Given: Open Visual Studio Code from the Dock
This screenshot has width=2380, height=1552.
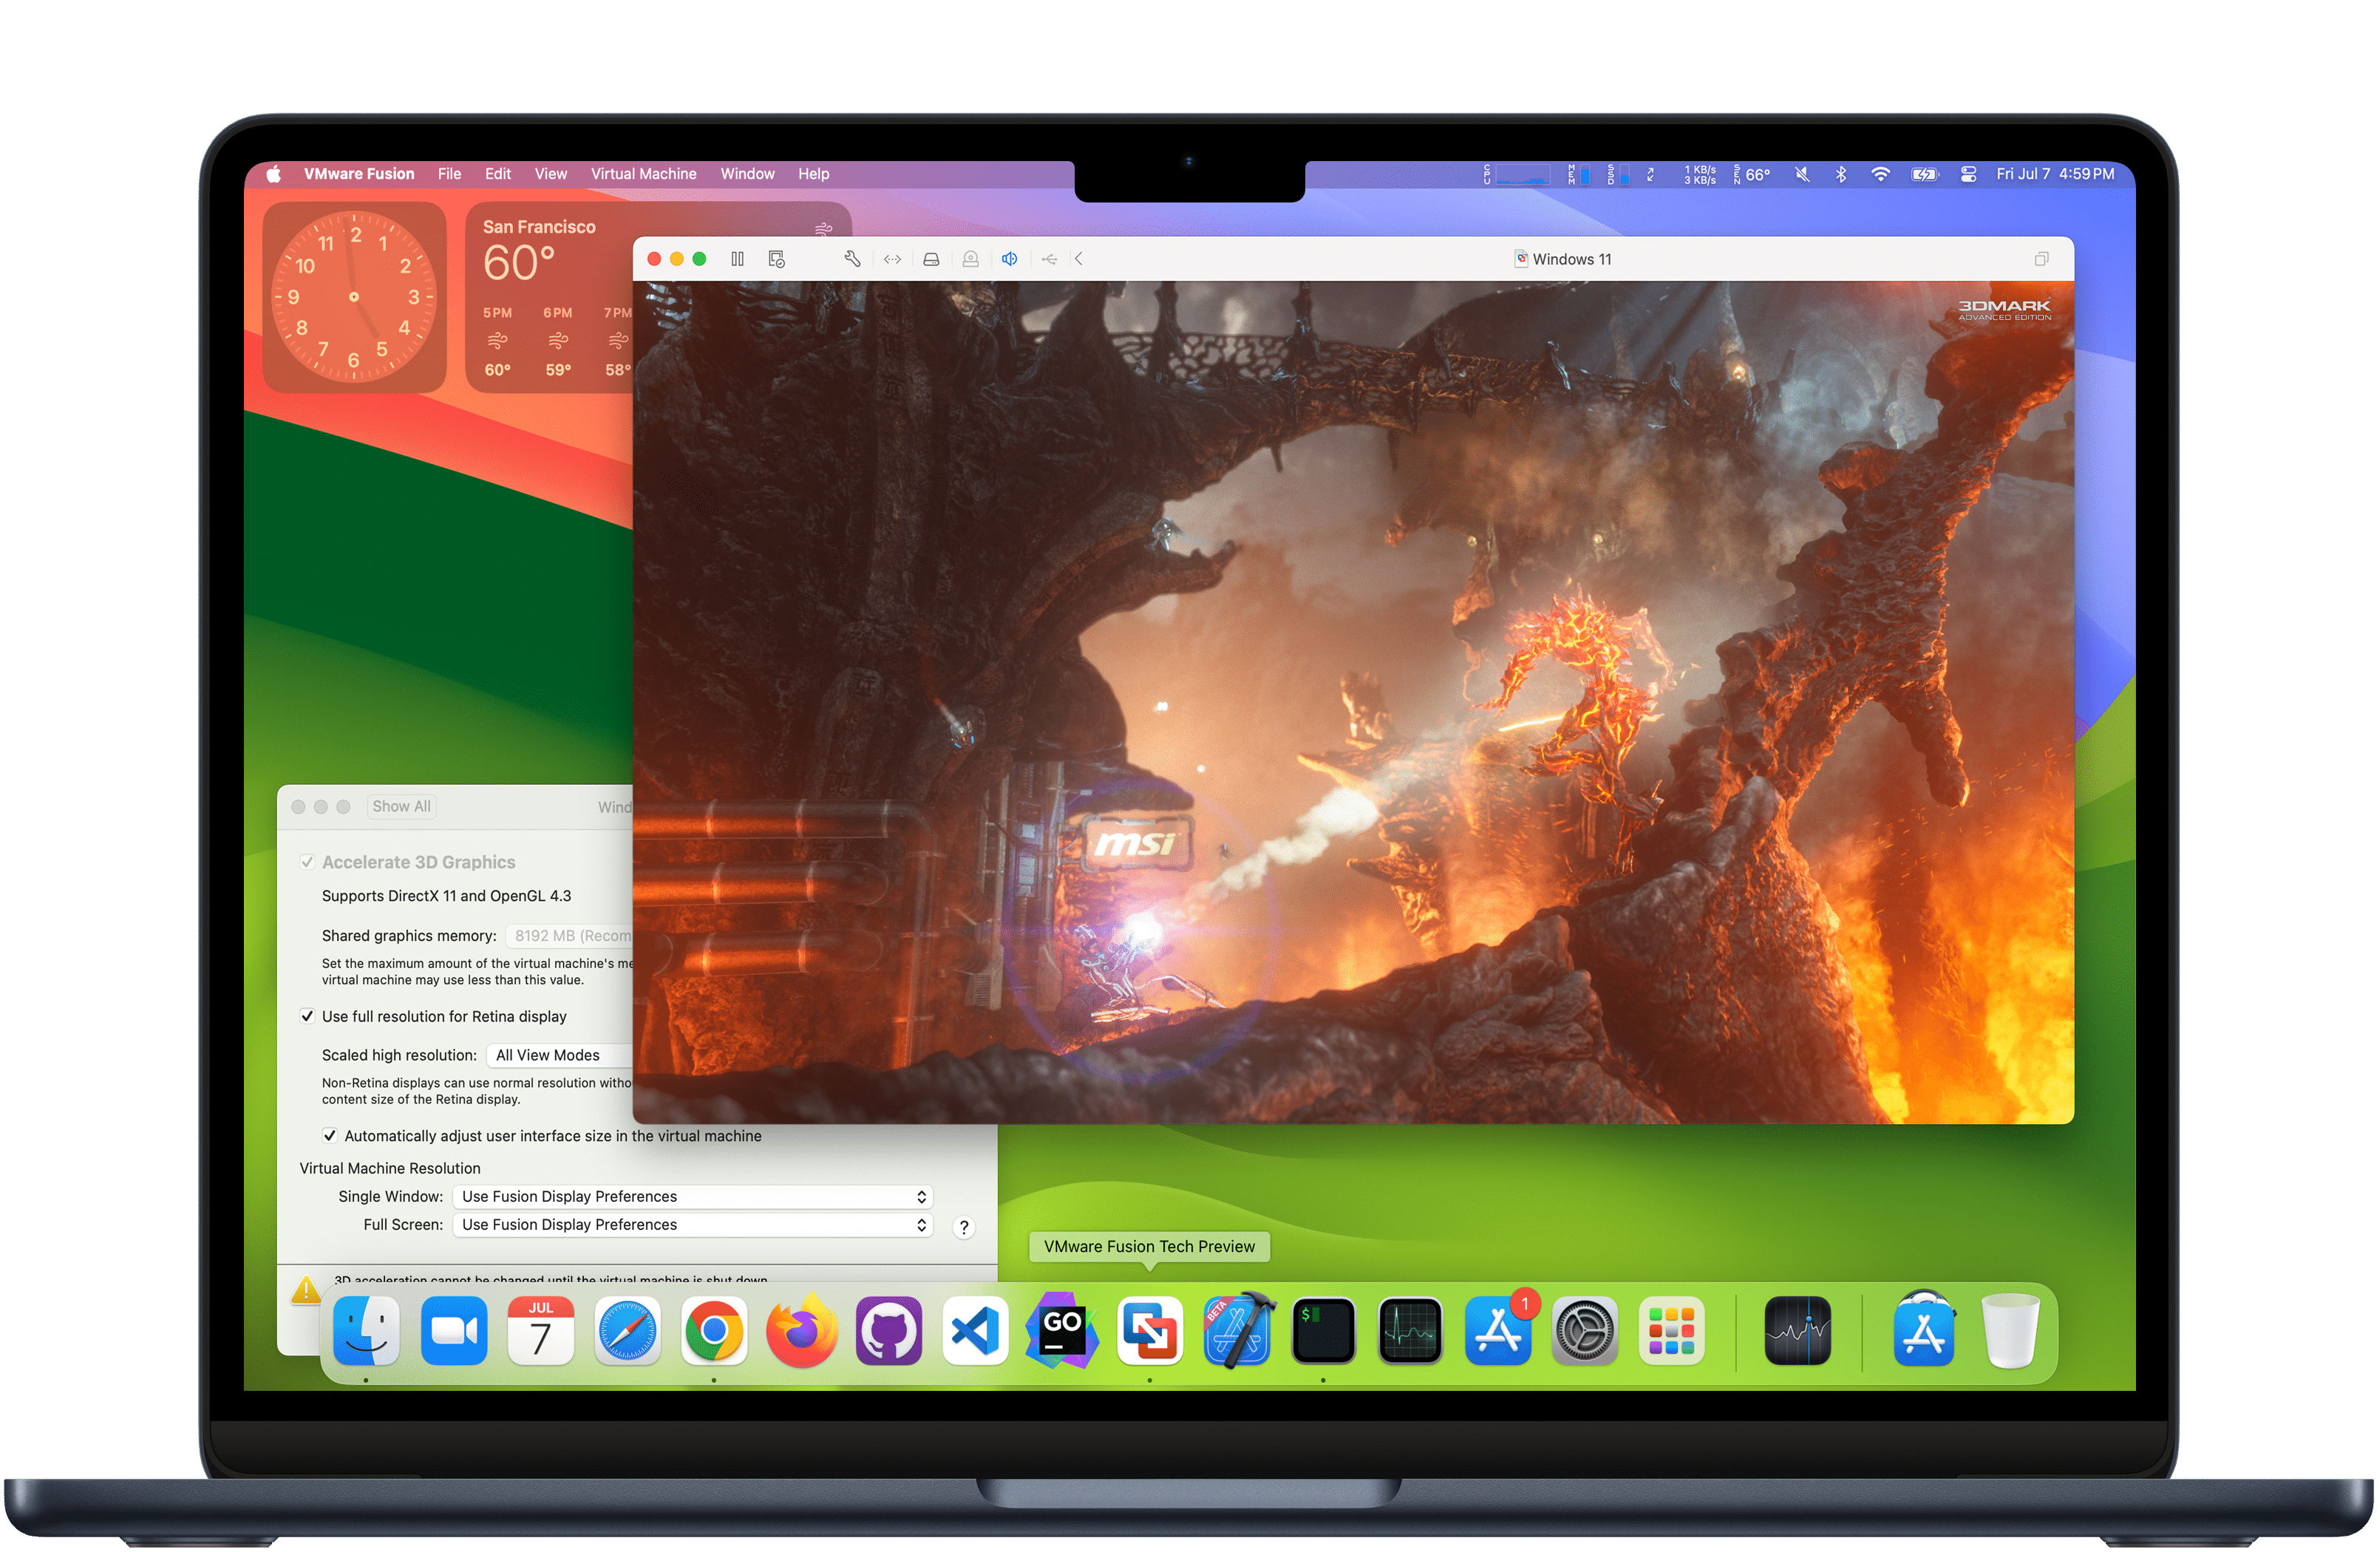Looking at the screenshot, I should [976, 1331].
